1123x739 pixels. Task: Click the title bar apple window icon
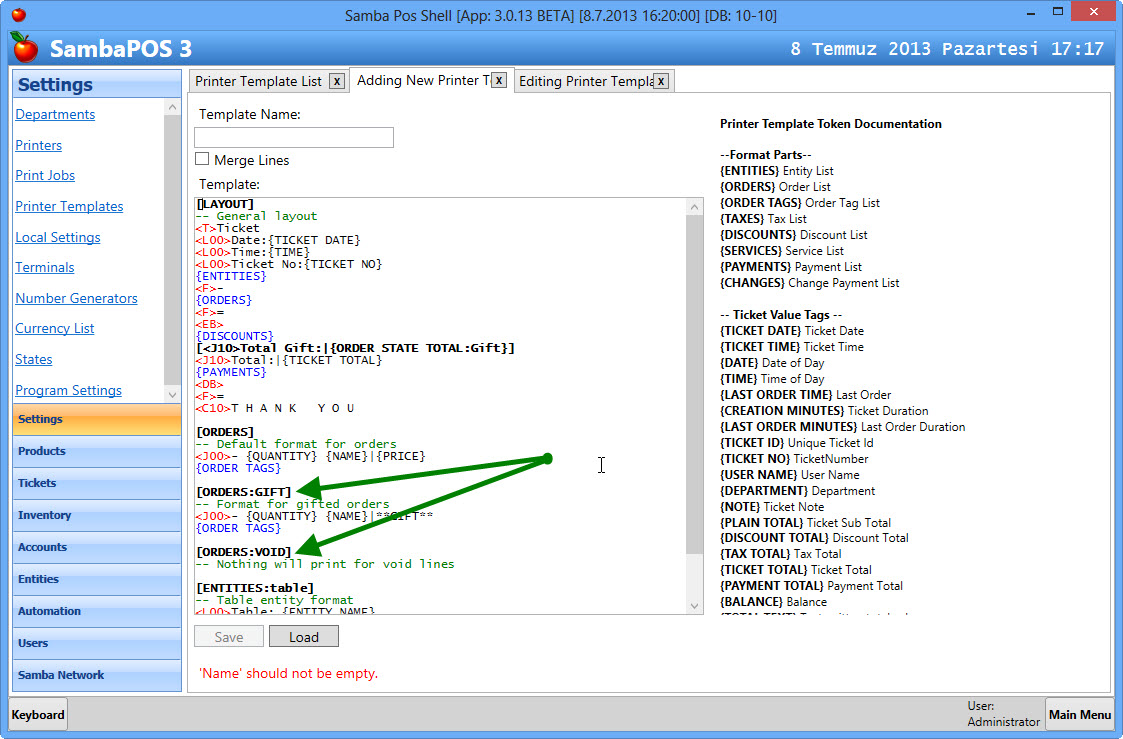(x=18, y=15)
